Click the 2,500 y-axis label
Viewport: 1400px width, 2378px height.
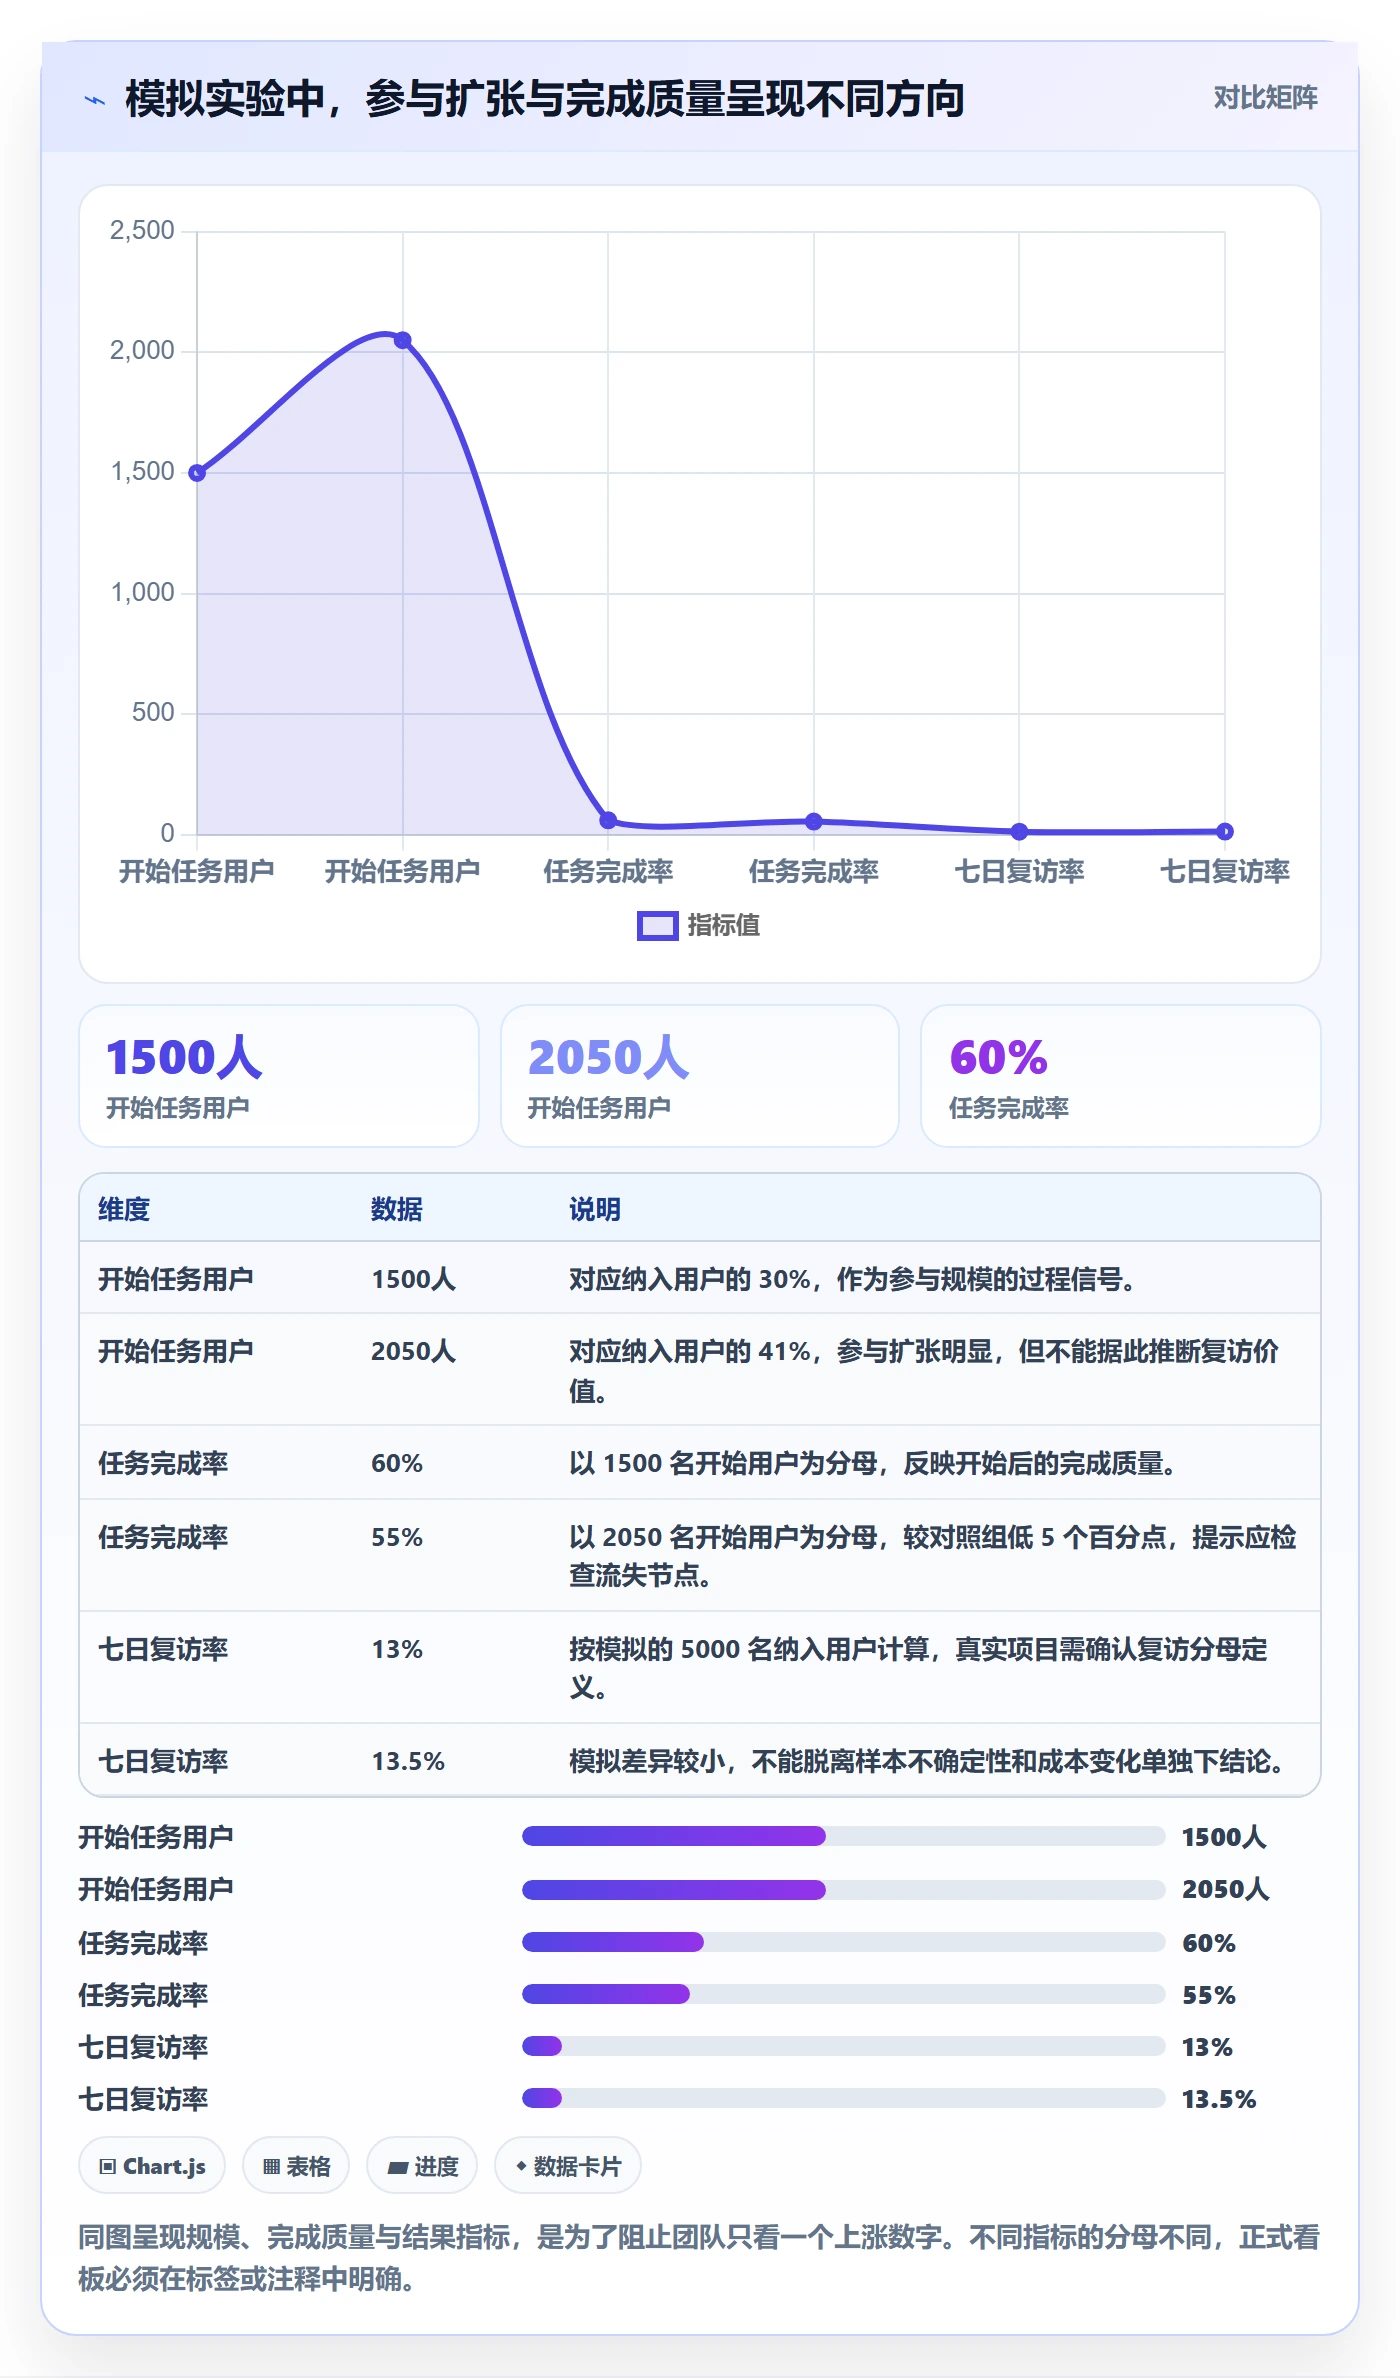(x=142, y=231)
